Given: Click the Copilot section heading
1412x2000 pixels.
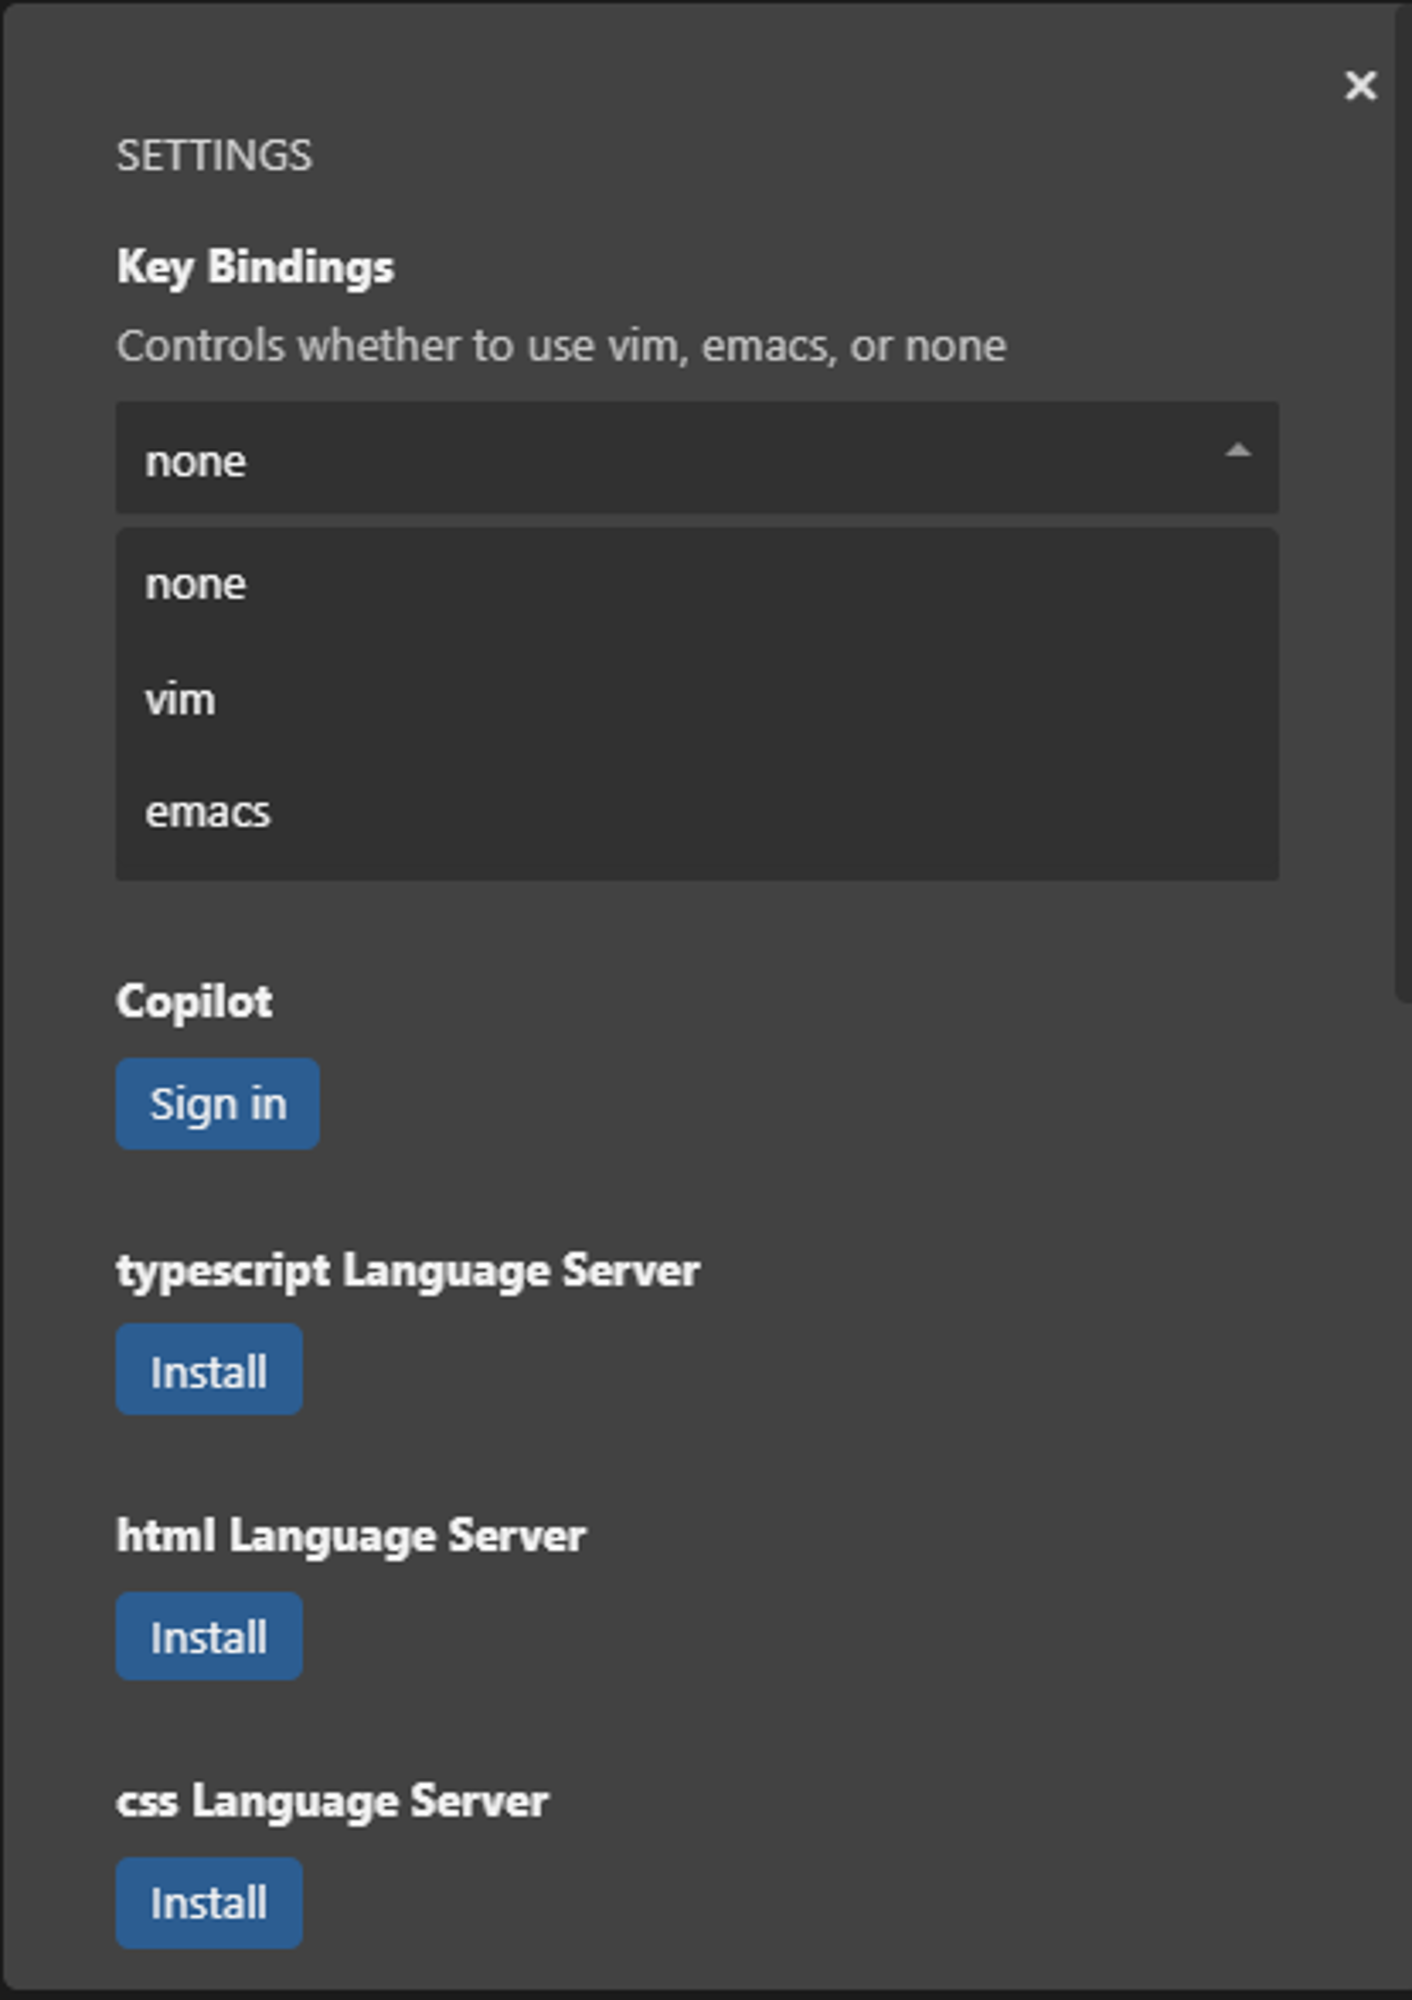Looking at the screenshot, I should pyautogui.click(x=194, y=1002).
